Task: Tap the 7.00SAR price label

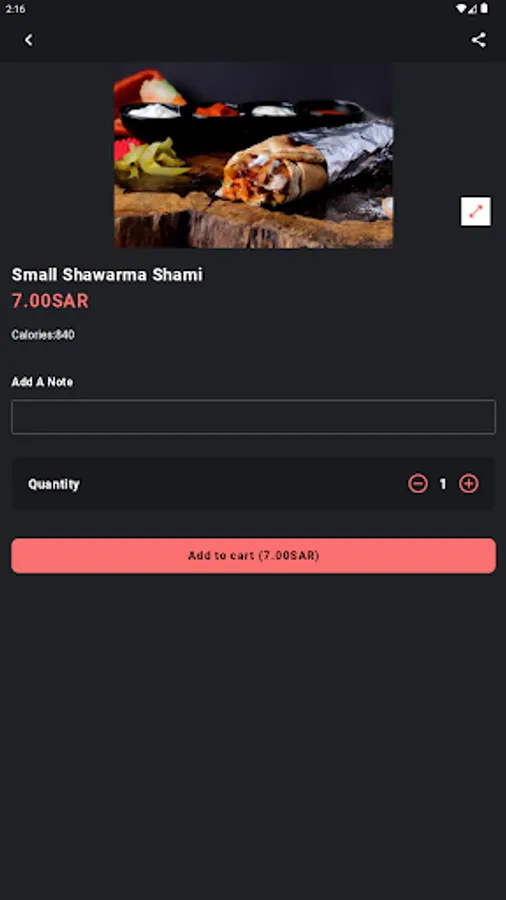Action: tap(50, 301)
